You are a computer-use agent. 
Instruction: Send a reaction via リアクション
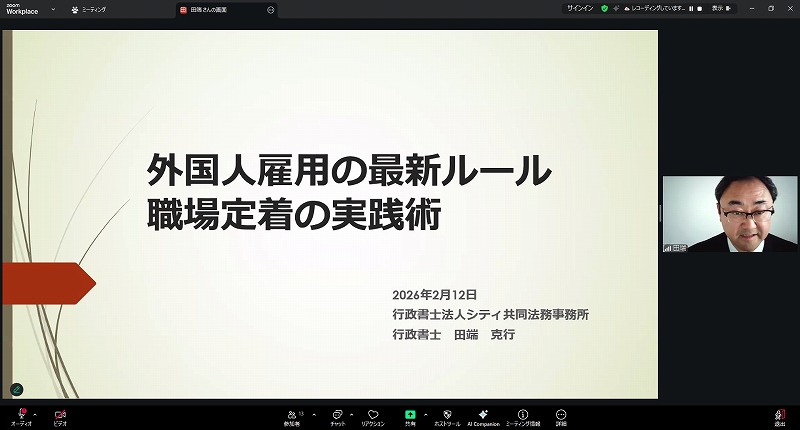[372, 415]
